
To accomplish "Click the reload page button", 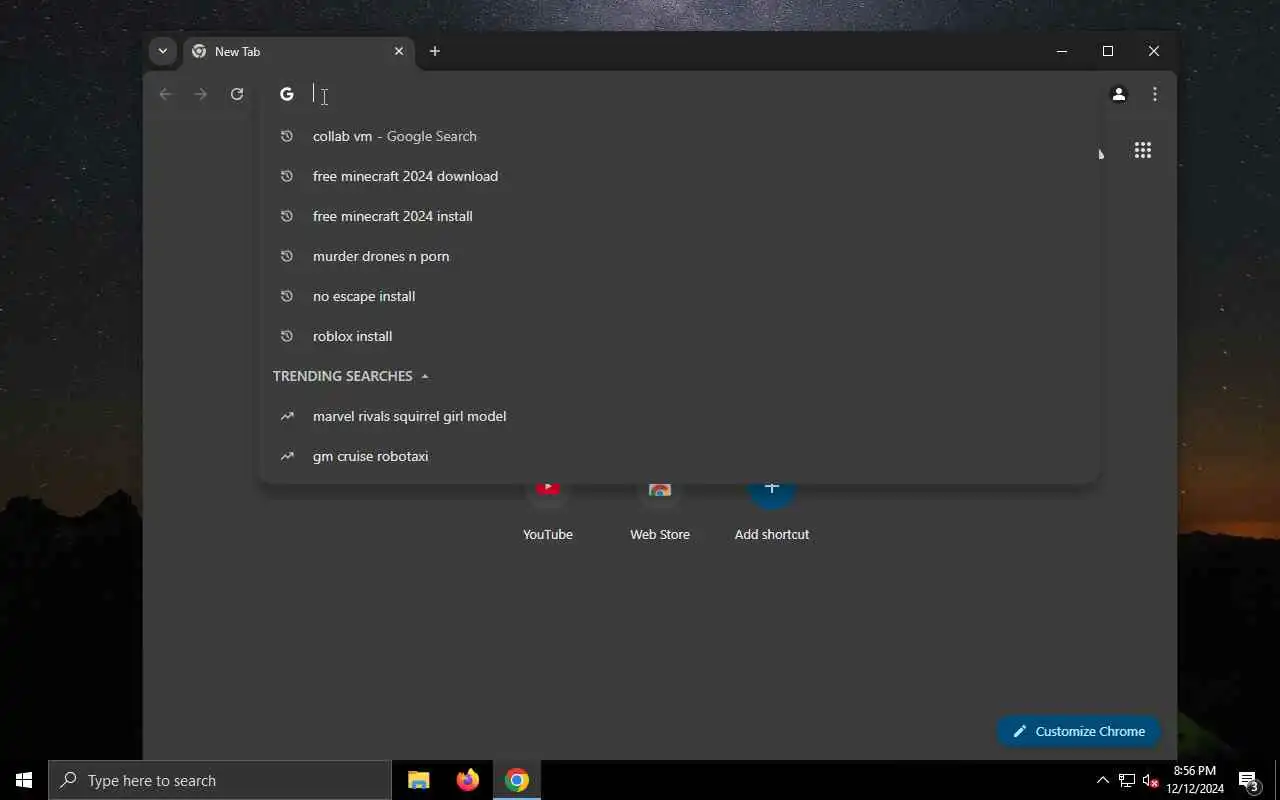I will (x=237, y=94).
